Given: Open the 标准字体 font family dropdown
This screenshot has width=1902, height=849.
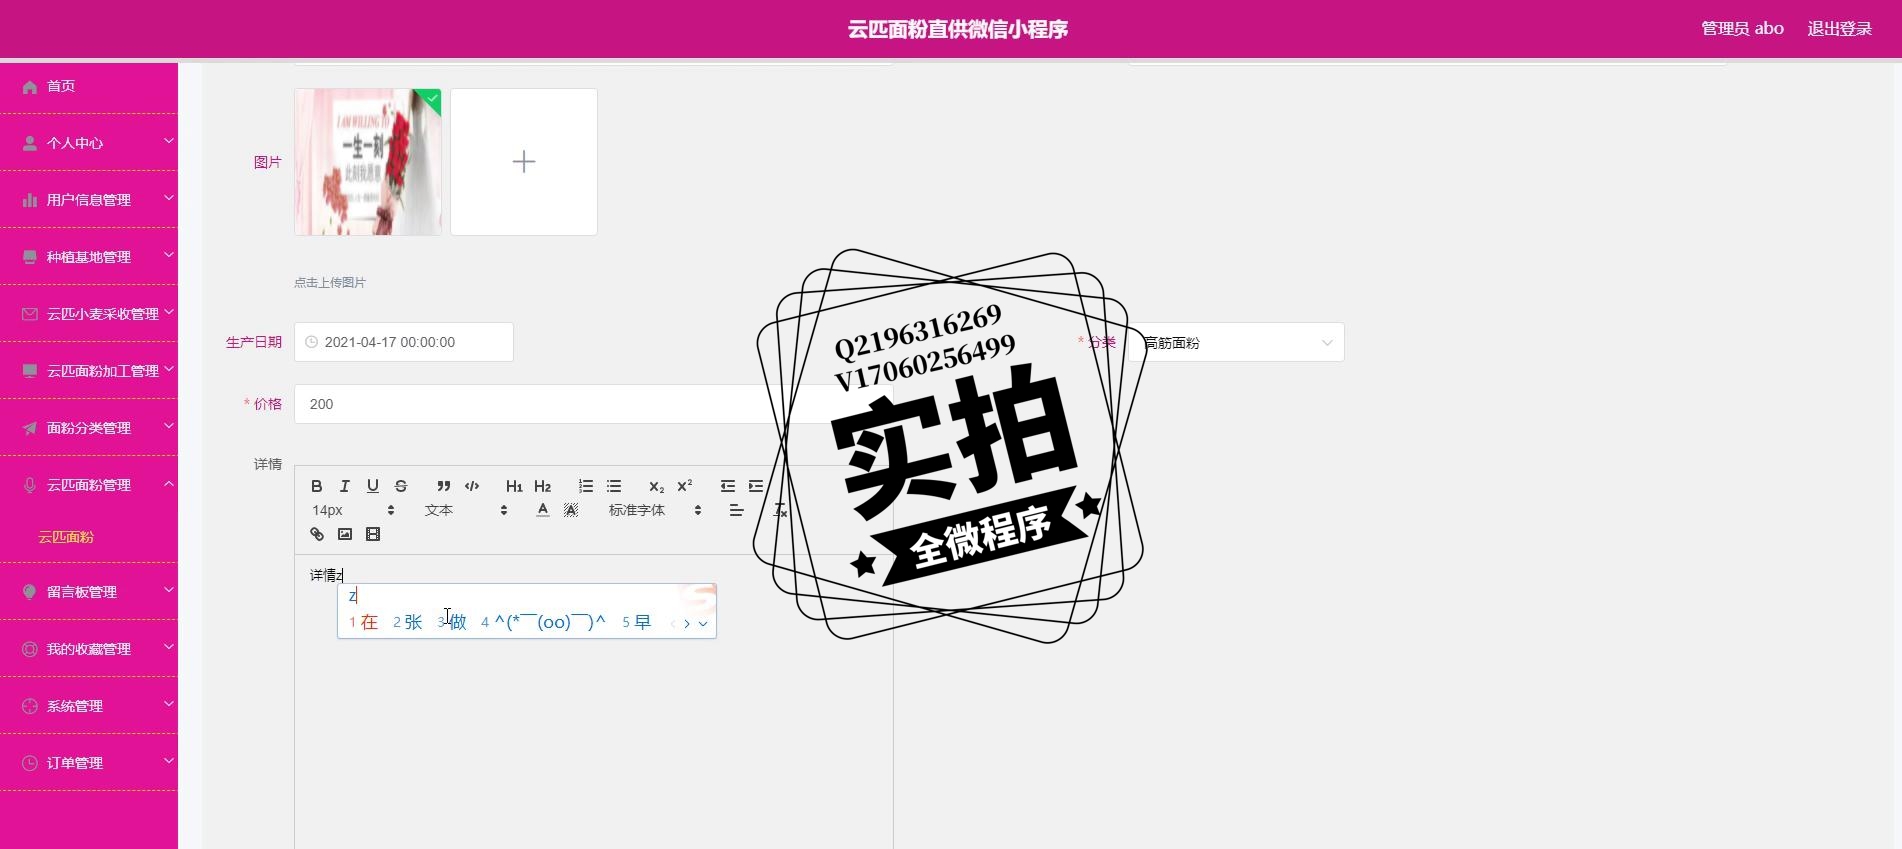Looking at the screenshot, I should click(655, 510).
